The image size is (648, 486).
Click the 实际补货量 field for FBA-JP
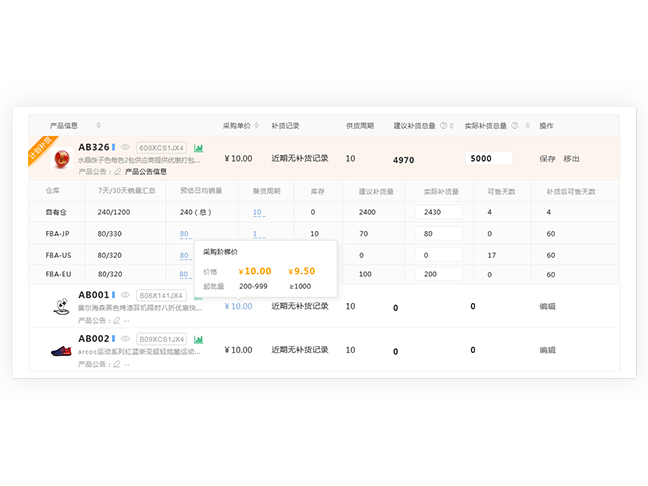[x=439, y=234]
